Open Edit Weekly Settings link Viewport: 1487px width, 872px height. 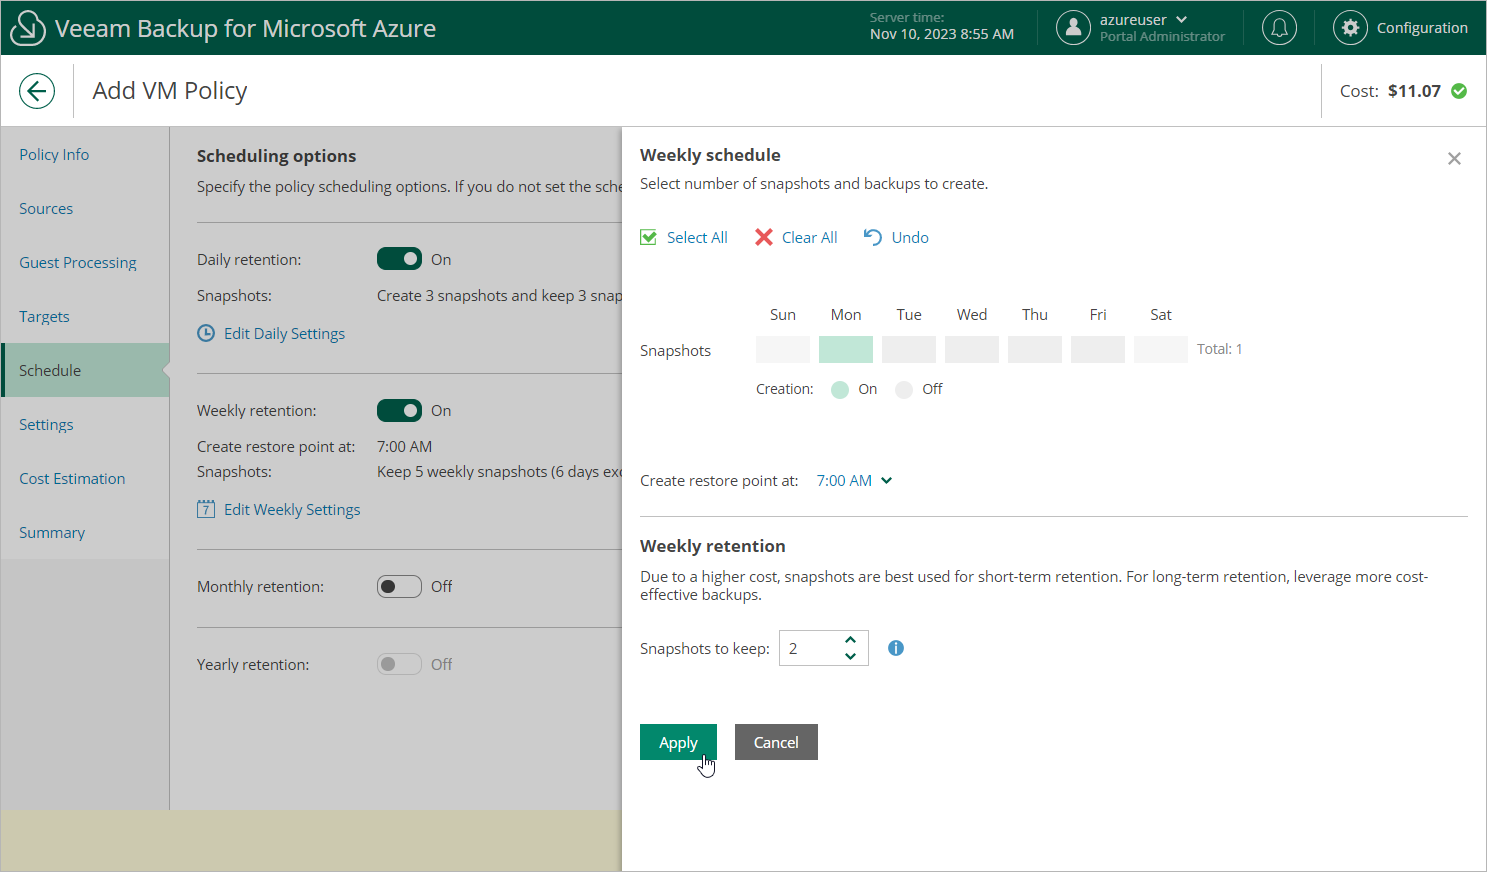coord(292,509)
